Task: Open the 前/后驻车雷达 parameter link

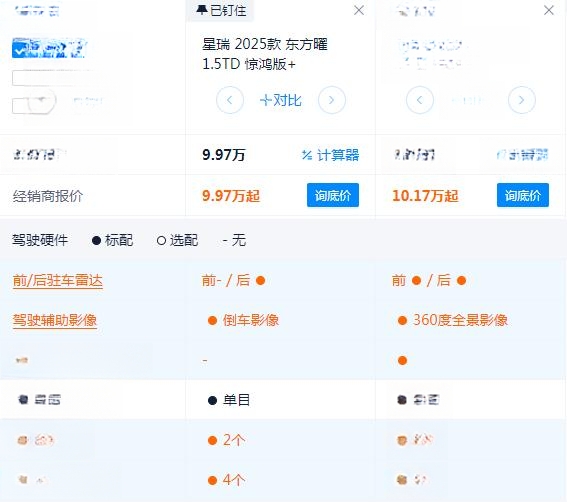Action: click(57, 281)
